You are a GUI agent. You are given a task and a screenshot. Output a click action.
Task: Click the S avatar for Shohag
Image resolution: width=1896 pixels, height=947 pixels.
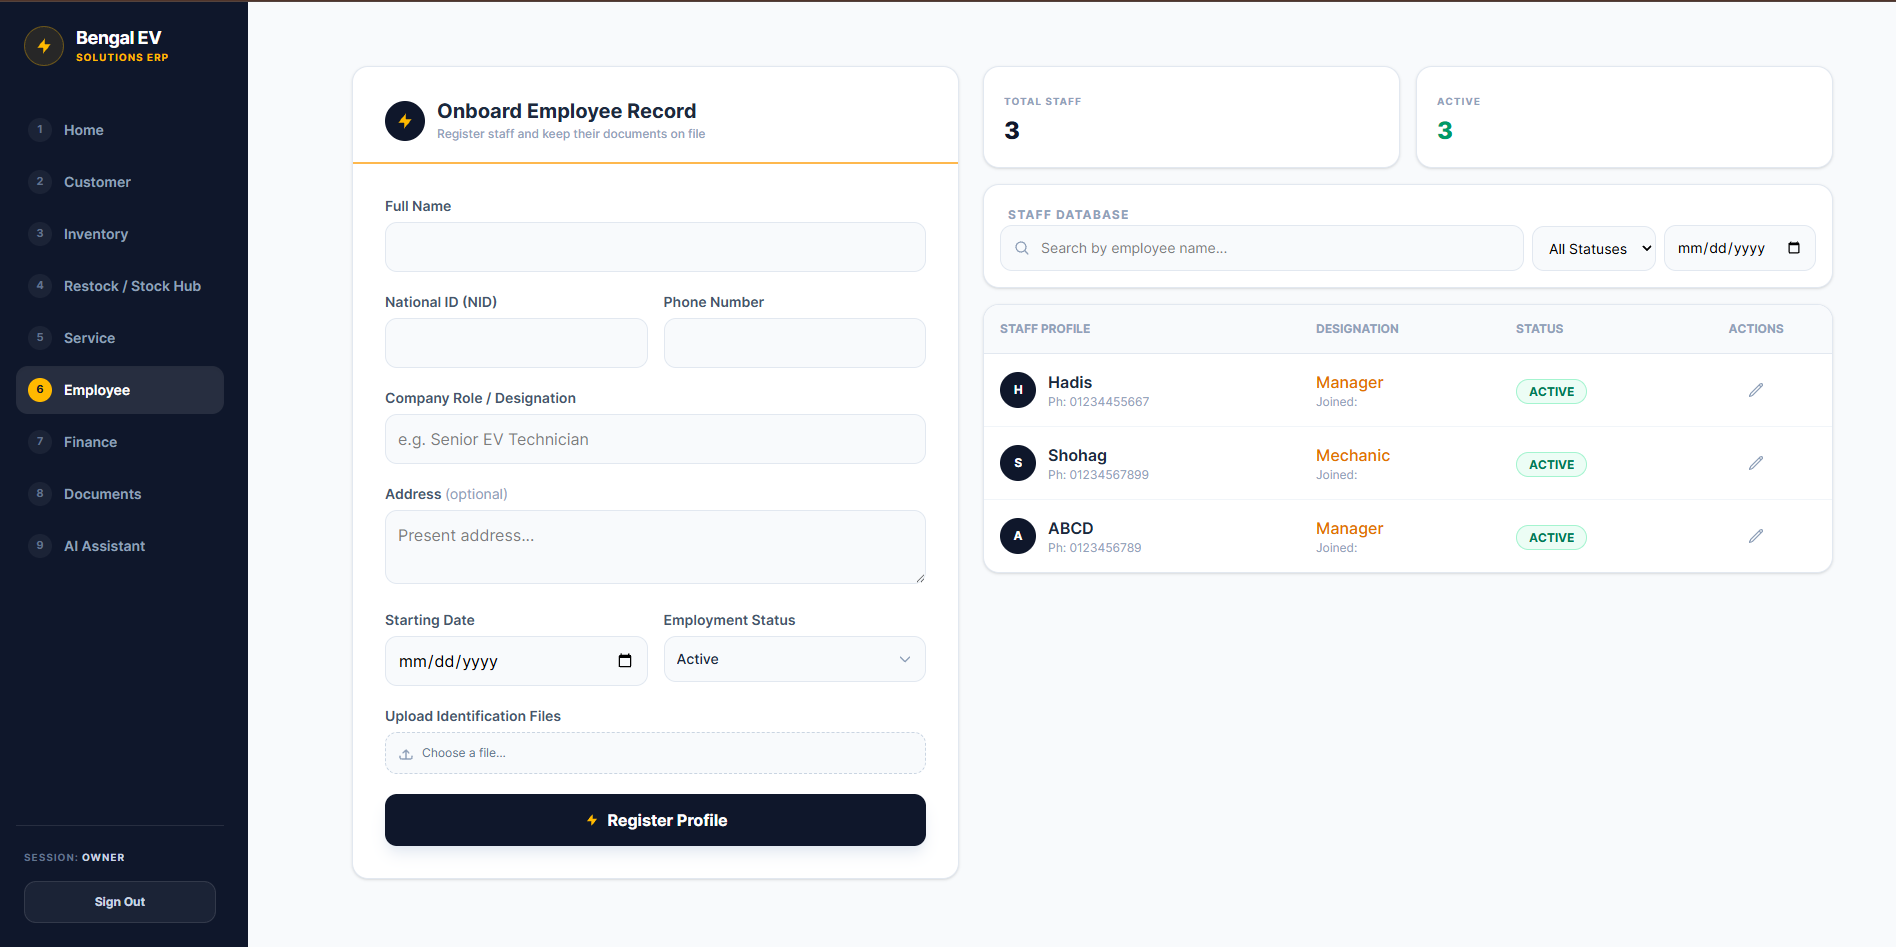(x=1018, y=463)
